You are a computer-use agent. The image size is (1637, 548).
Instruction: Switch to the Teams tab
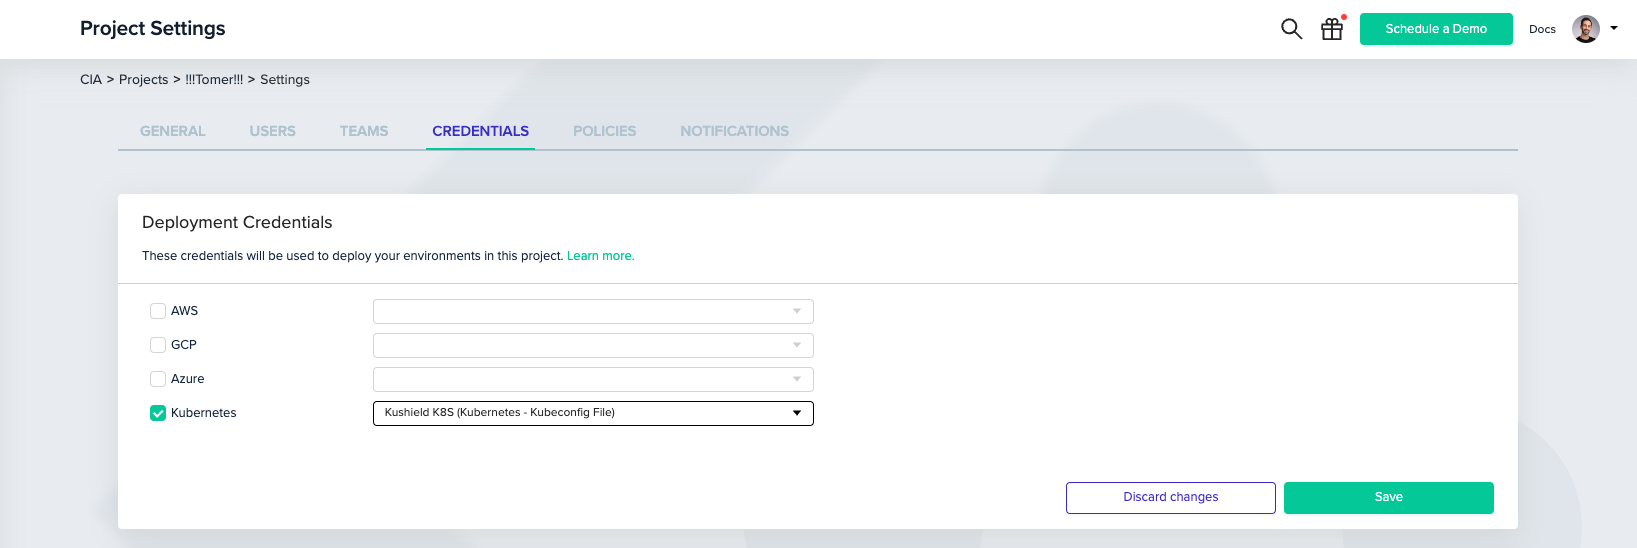pos(364,131)
